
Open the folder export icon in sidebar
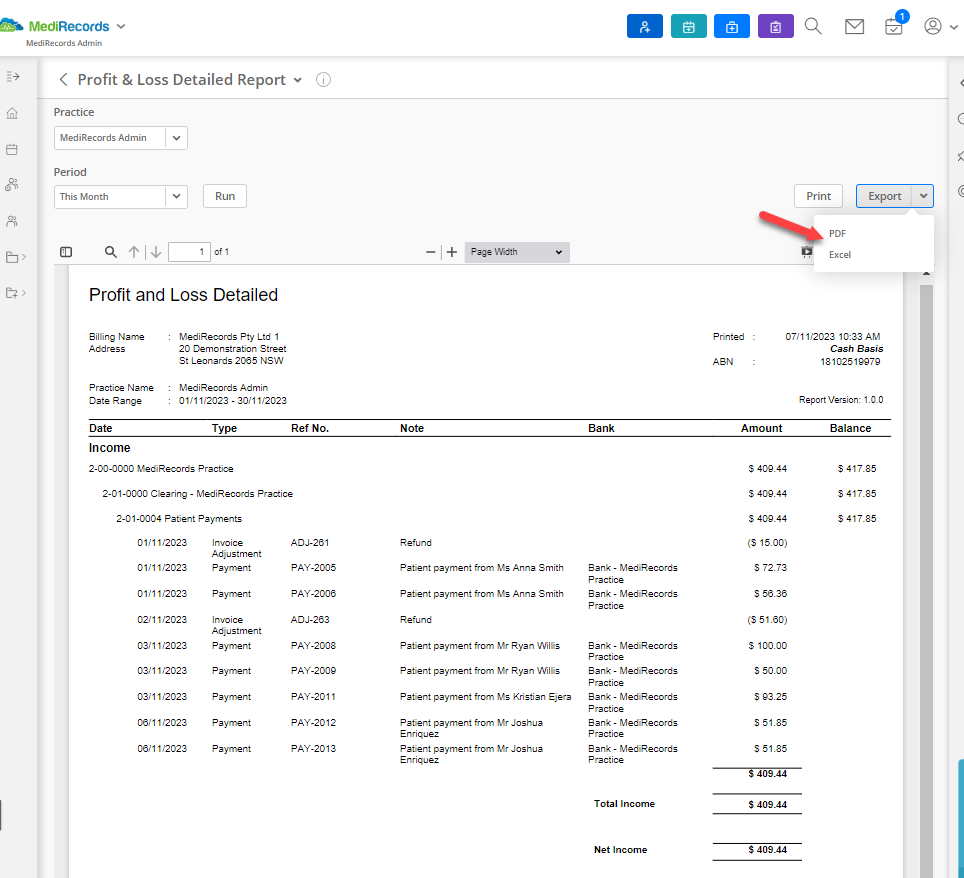point(12,293)
